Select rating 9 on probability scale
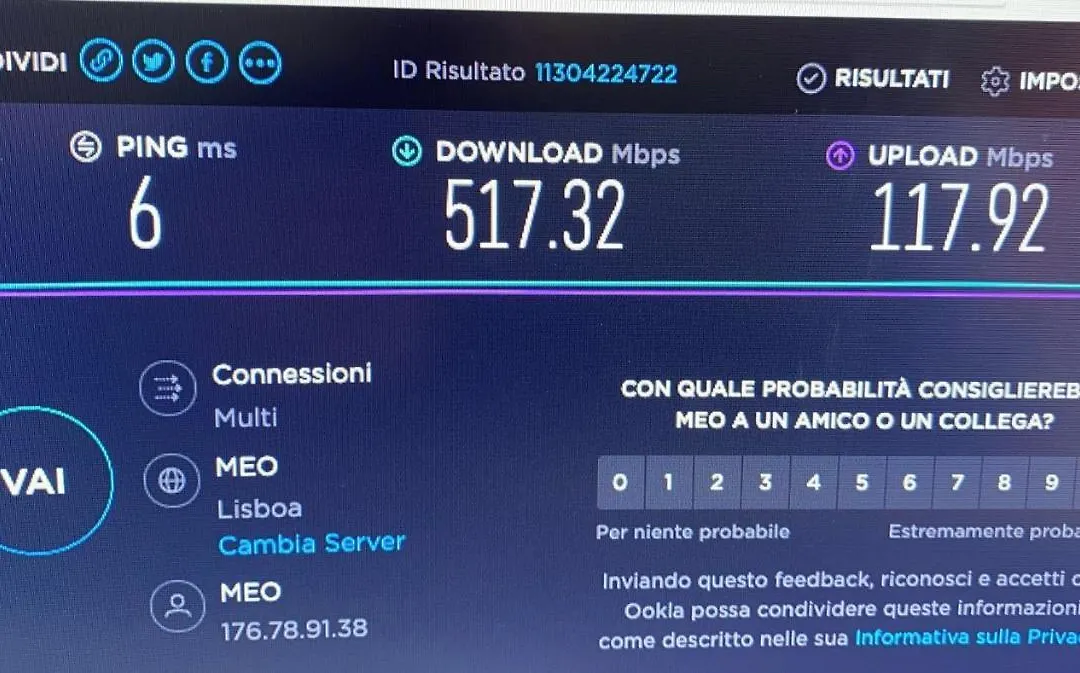 point(1051,482)
